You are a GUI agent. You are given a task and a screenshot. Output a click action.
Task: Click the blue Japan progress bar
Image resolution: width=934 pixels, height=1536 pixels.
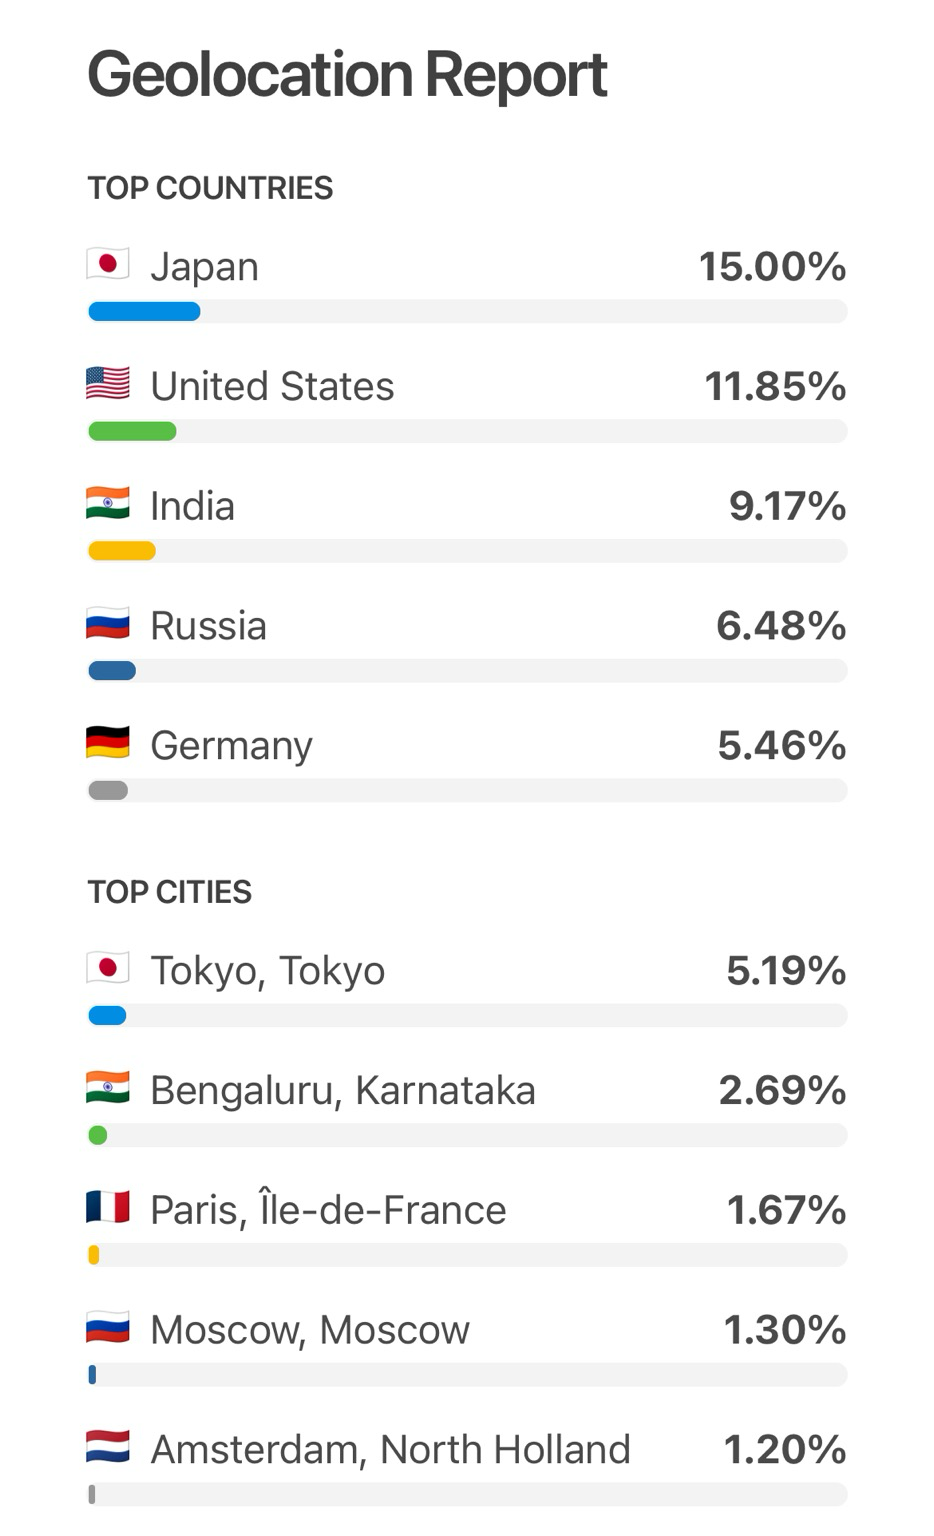point(144,312)
